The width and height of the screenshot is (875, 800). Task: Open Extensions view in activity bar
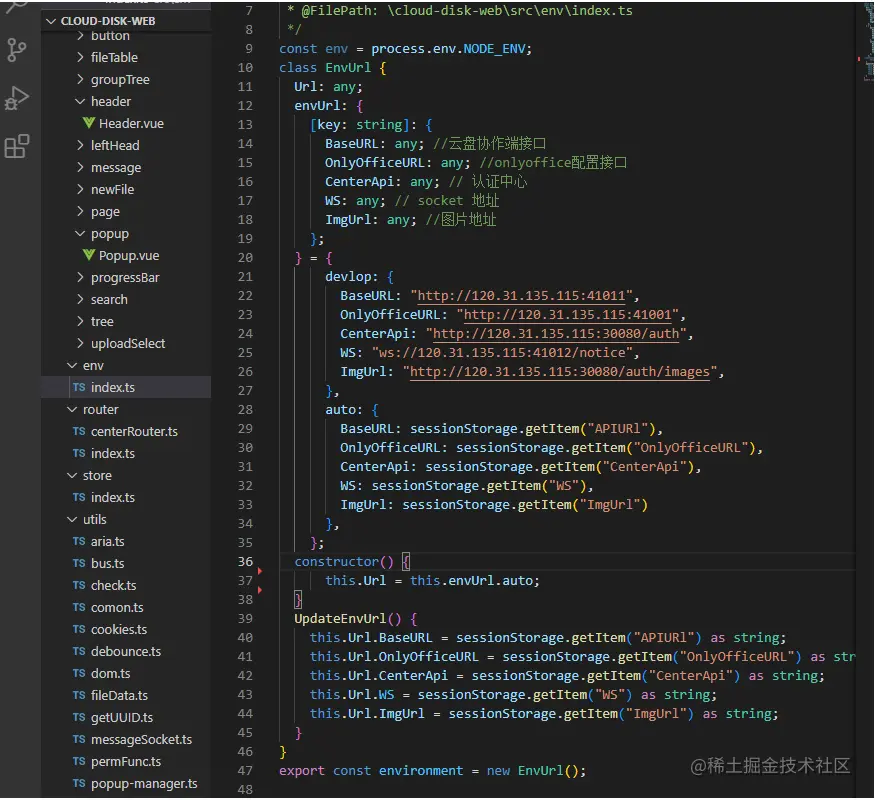pyautogui.click(x=17, y=147)
